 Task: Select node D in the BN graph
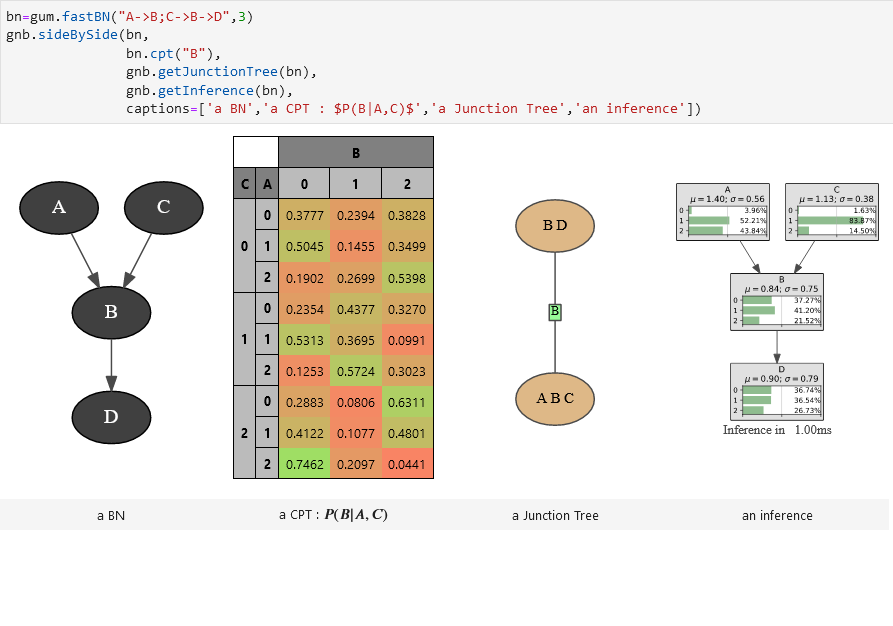(110, 416)
